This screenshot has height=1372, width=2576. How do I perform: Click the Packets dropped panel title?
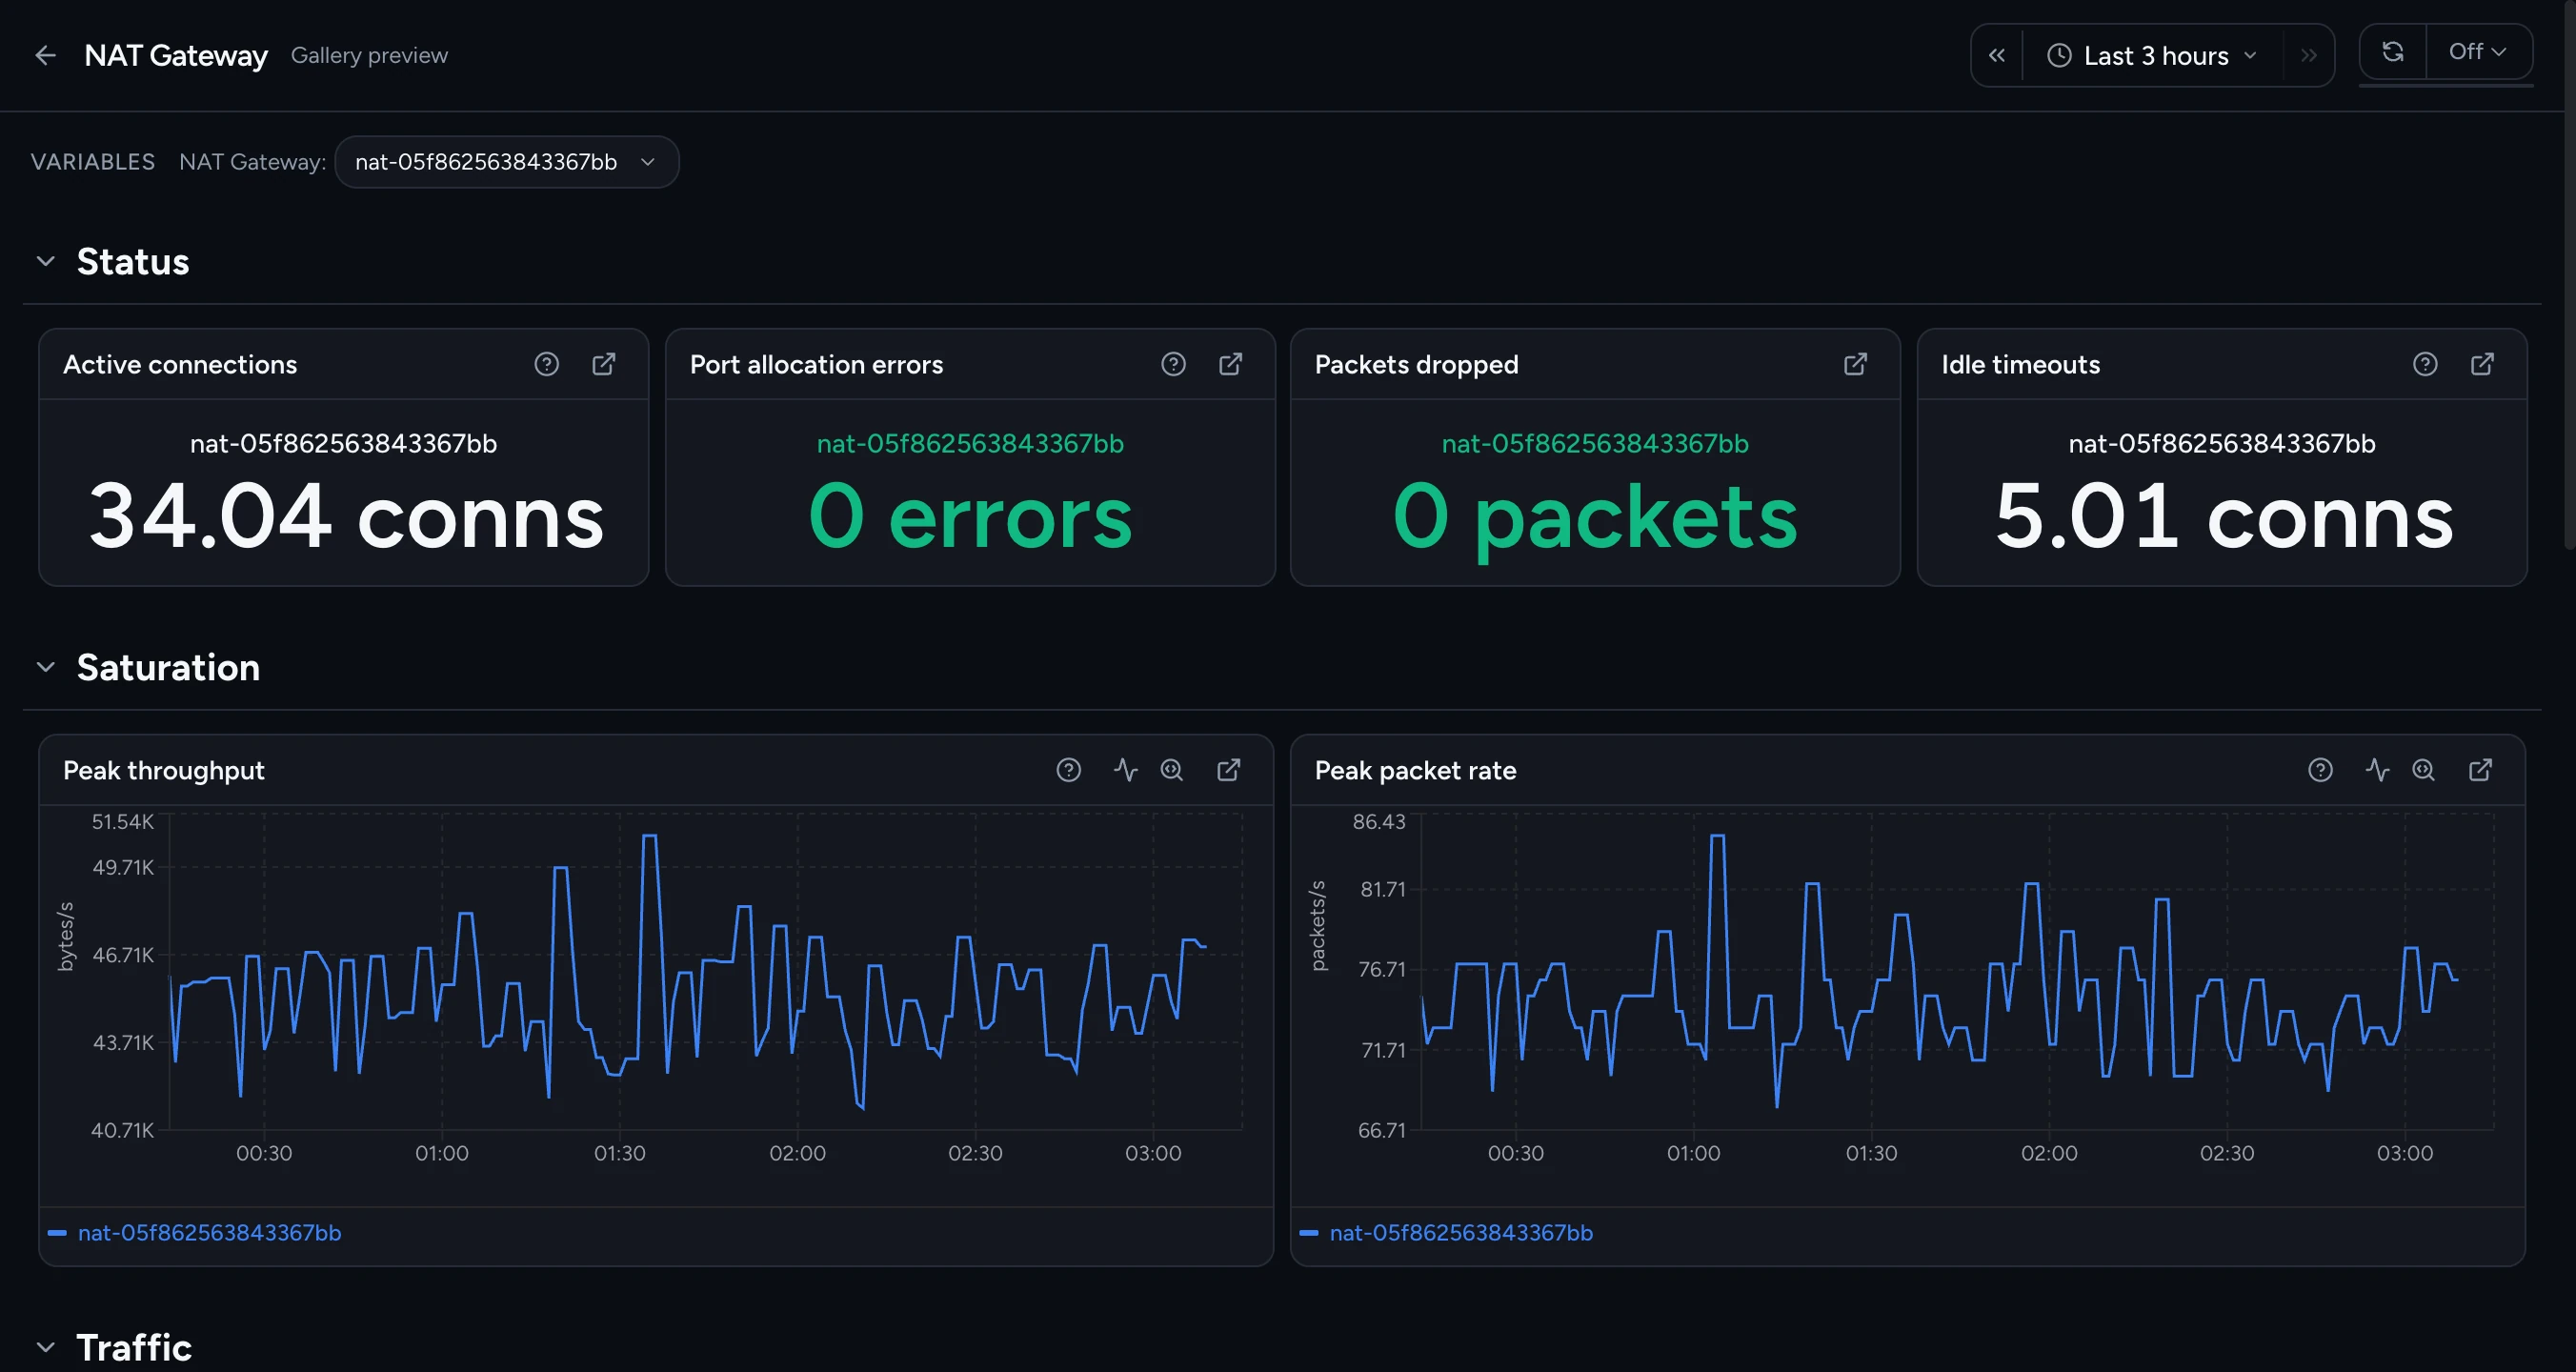(x=1416, y=364)
